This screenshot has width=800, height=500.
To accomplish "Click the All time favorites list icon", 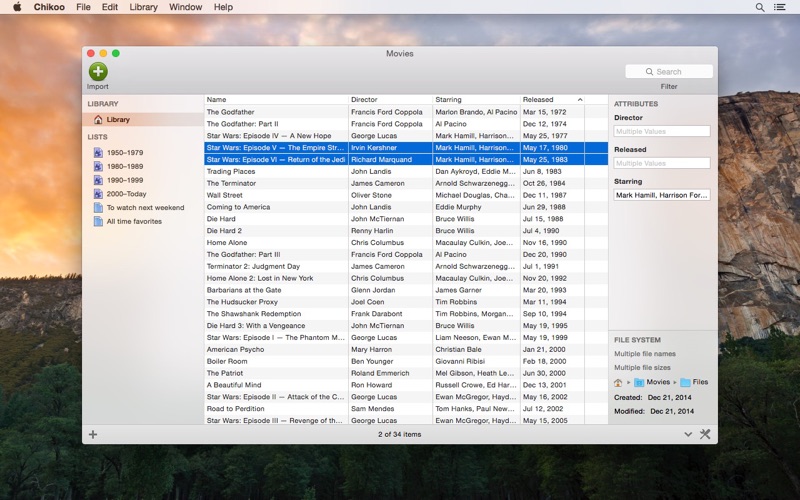I will [x=98, y=221].
